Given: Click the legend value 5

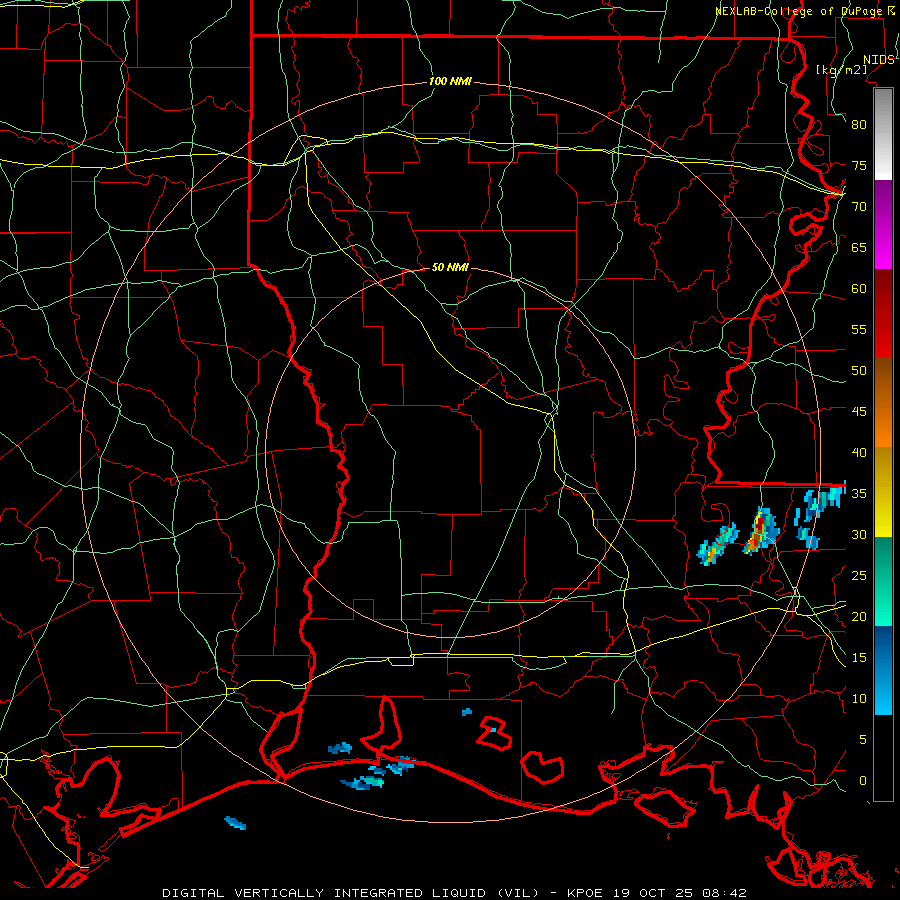Looking at the screenshot, I should coord(863,740).
